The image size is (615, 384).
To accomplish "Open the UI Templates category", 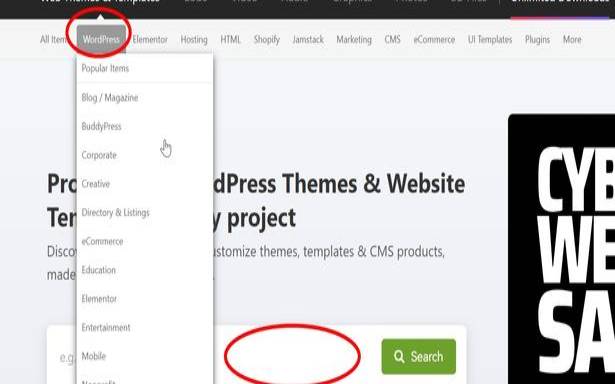I will [490, 40].
